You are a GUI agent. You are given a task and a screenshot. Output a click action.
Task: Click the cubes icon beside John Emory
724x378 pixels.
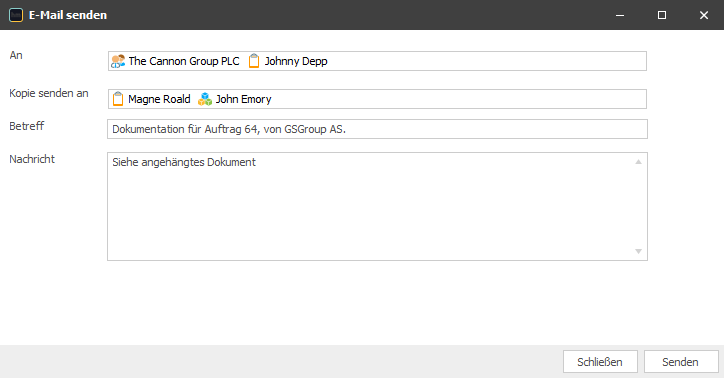coord(205,99)
